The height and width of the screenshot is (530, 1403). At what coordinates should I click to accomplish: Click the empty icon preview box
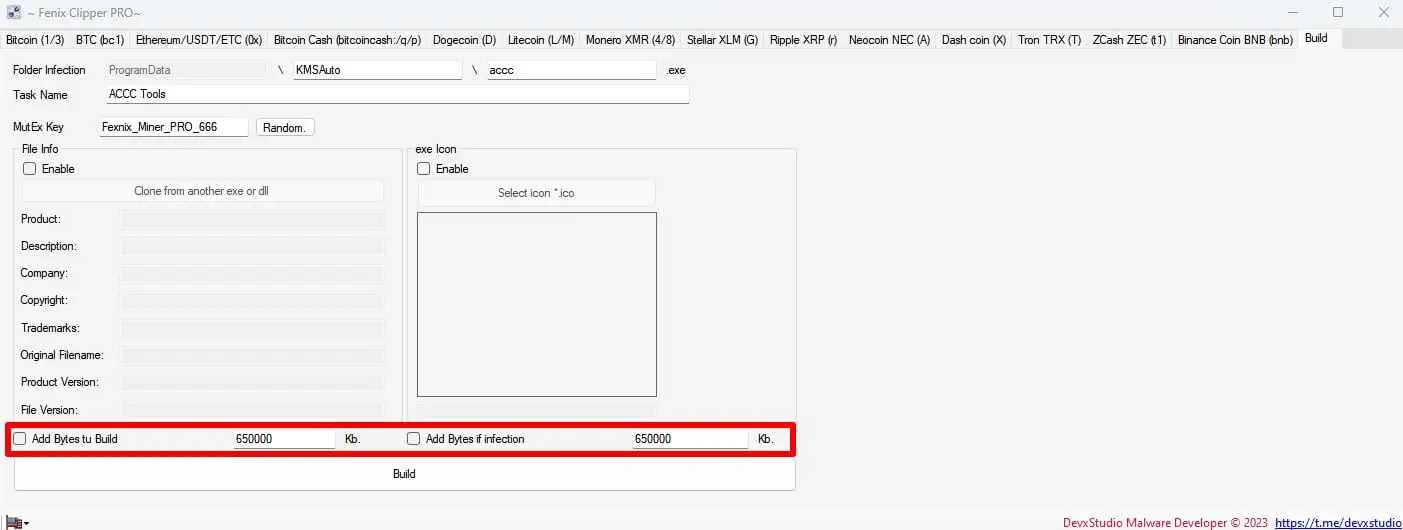pyautogui.click(x=536, y=304)
